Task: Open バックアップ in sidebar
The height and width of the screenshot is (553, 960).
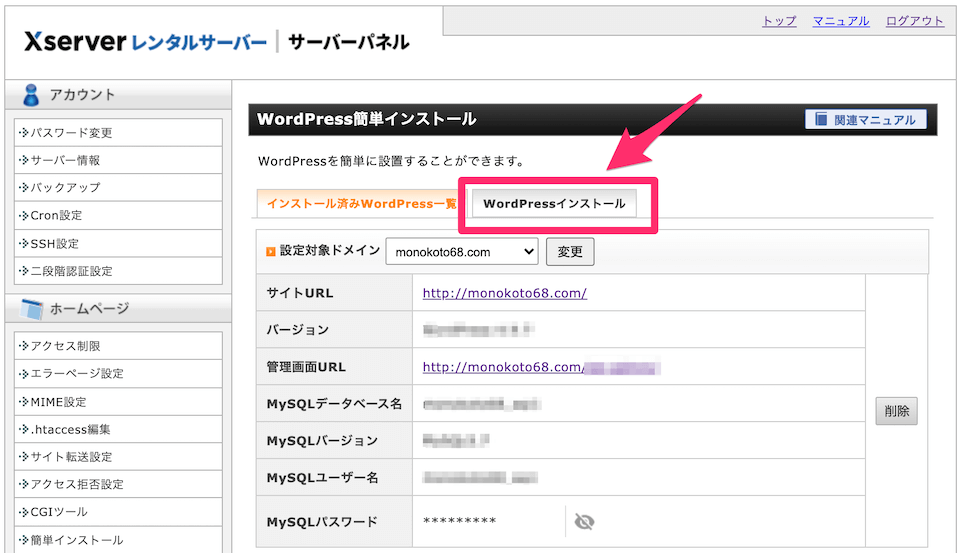Action: pos(118,187)
